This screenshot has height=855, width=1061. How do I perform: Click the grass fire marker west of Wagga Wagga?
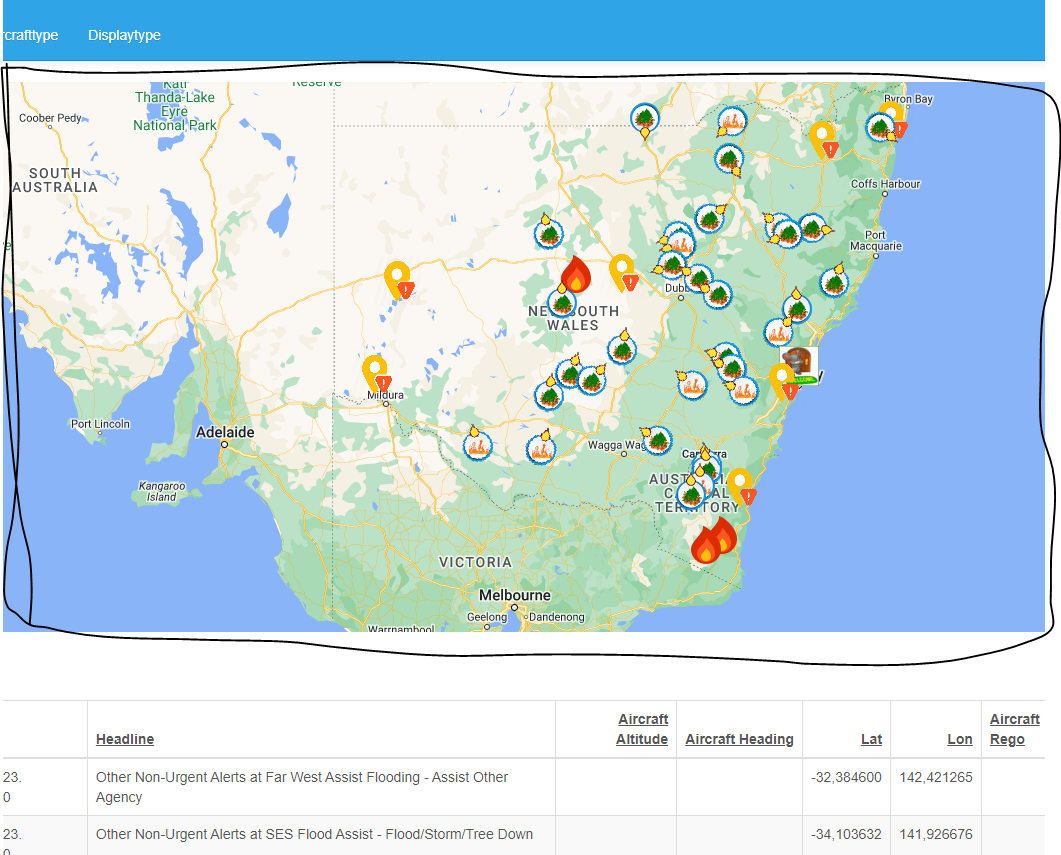click(542, 450)
